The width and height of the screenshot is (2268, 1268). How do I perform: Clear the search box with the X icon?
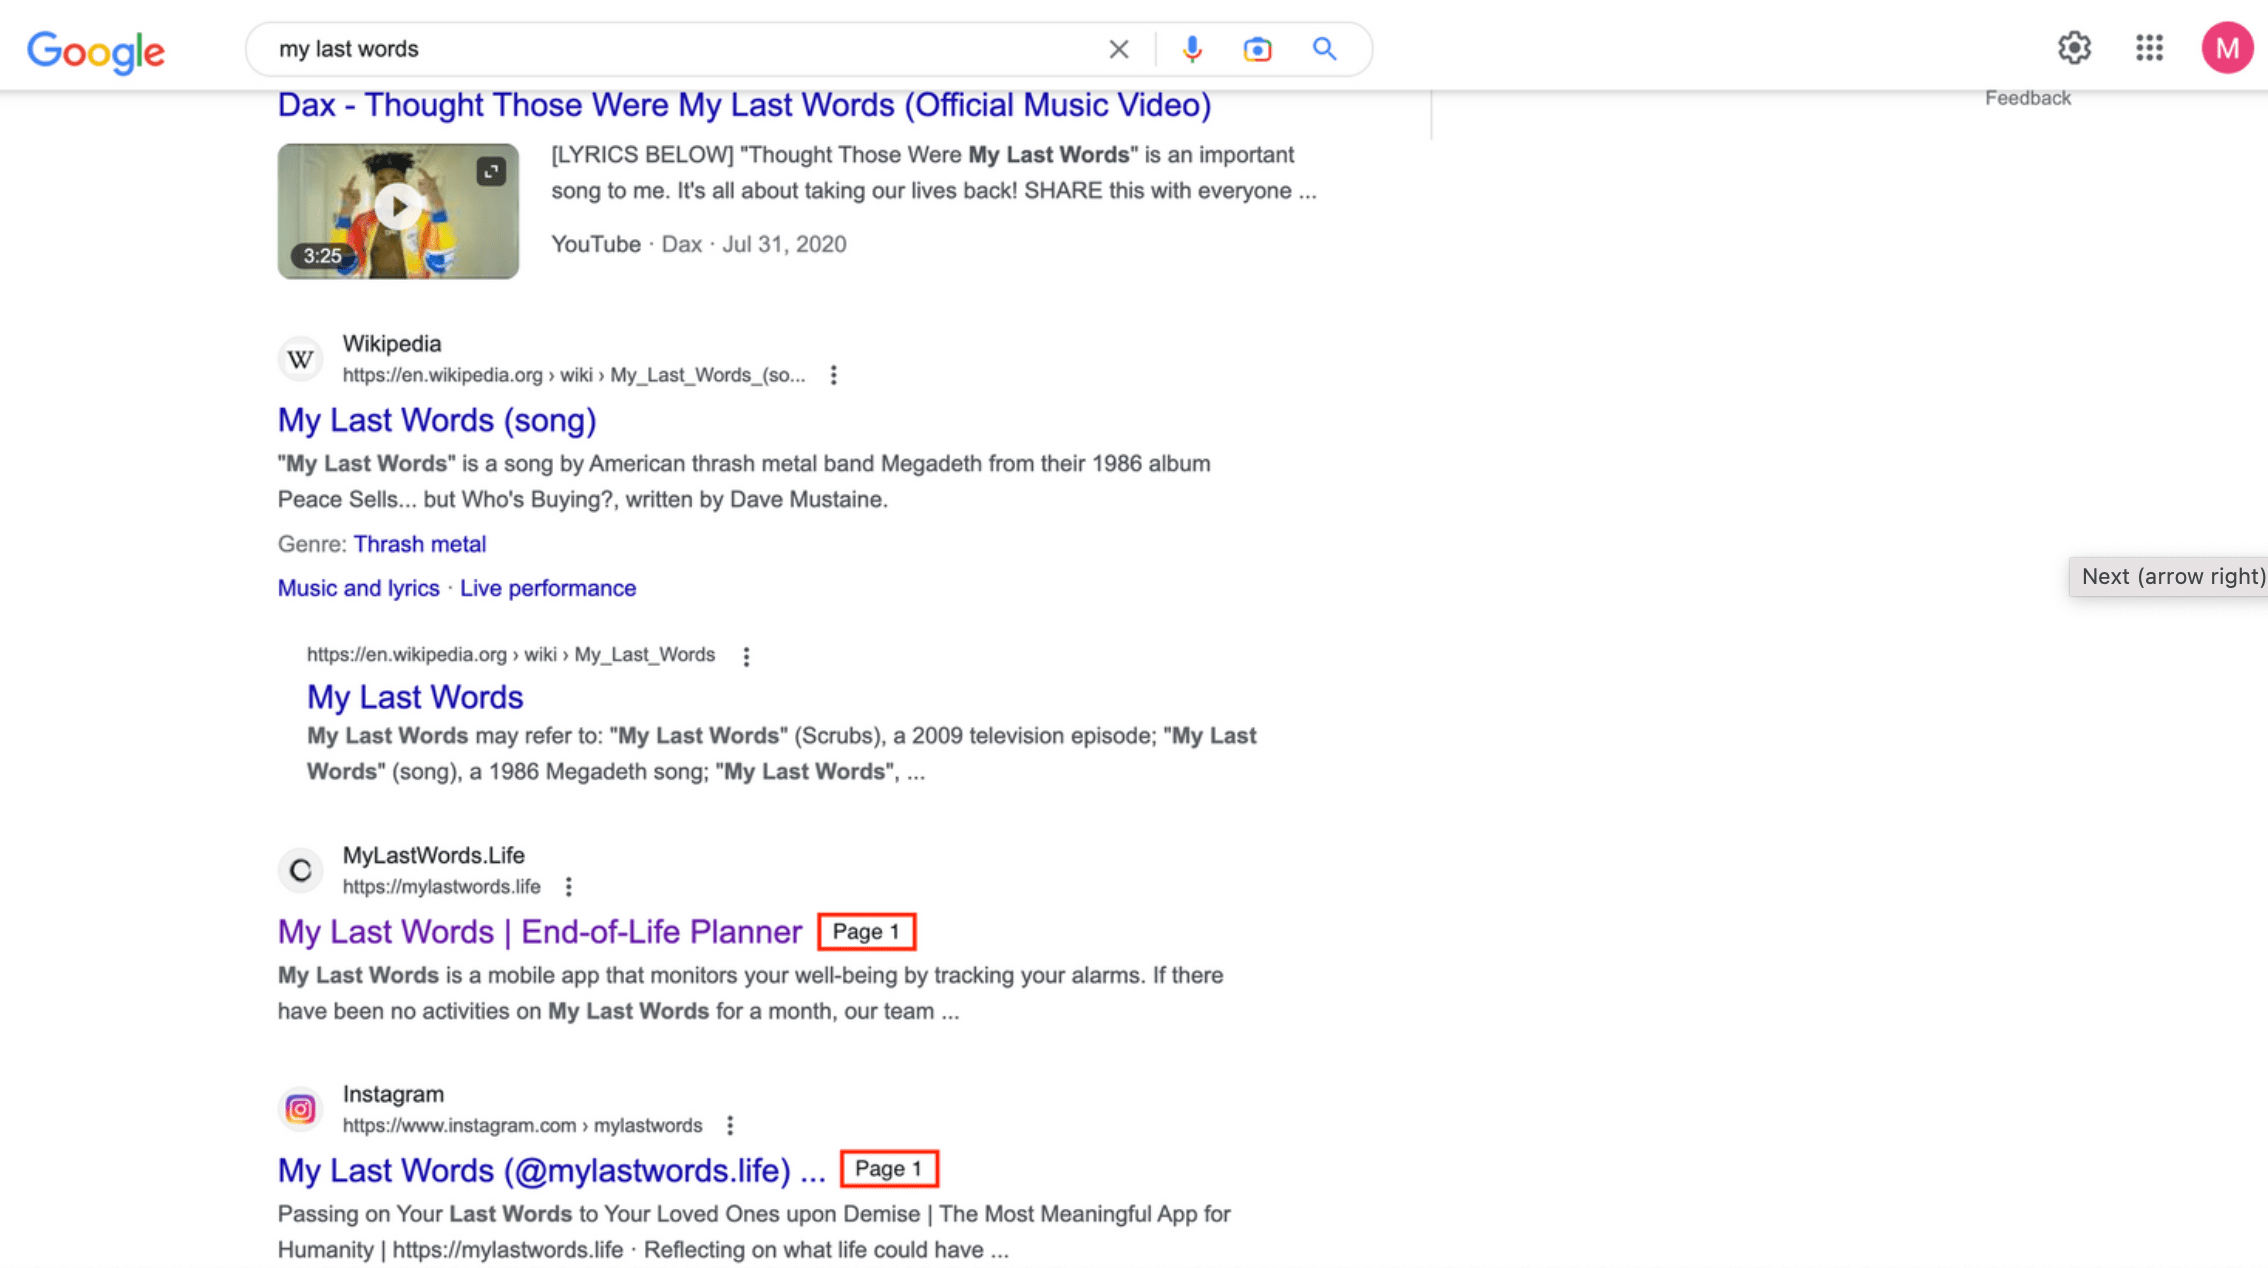point(1119,49)
